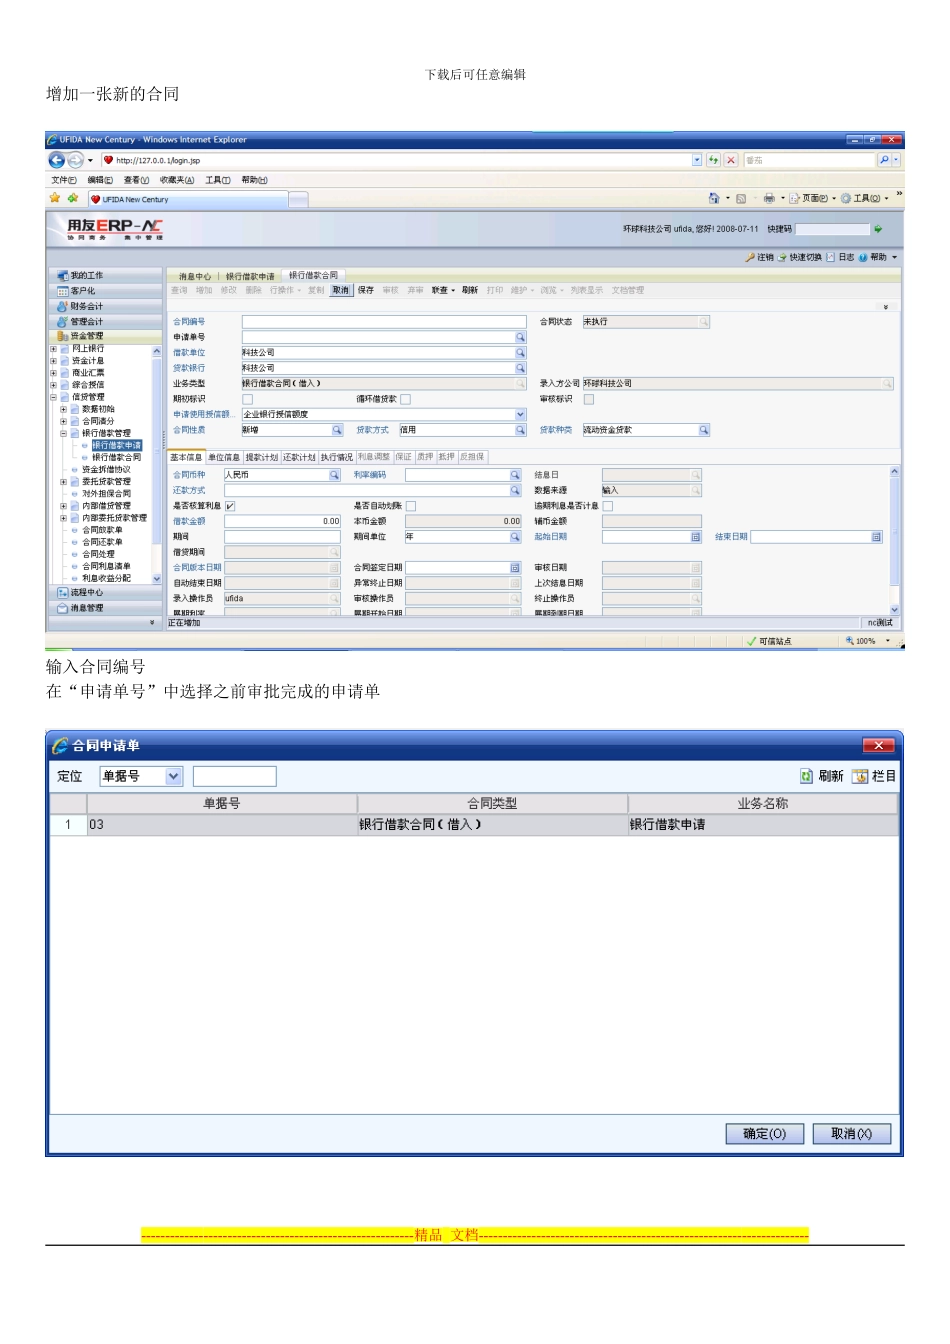Toggle the 期初标识 checkbox
Image resolution: width=950 pixels, height=1344 pixels.
pyautogui.click(x=247, y=399)
